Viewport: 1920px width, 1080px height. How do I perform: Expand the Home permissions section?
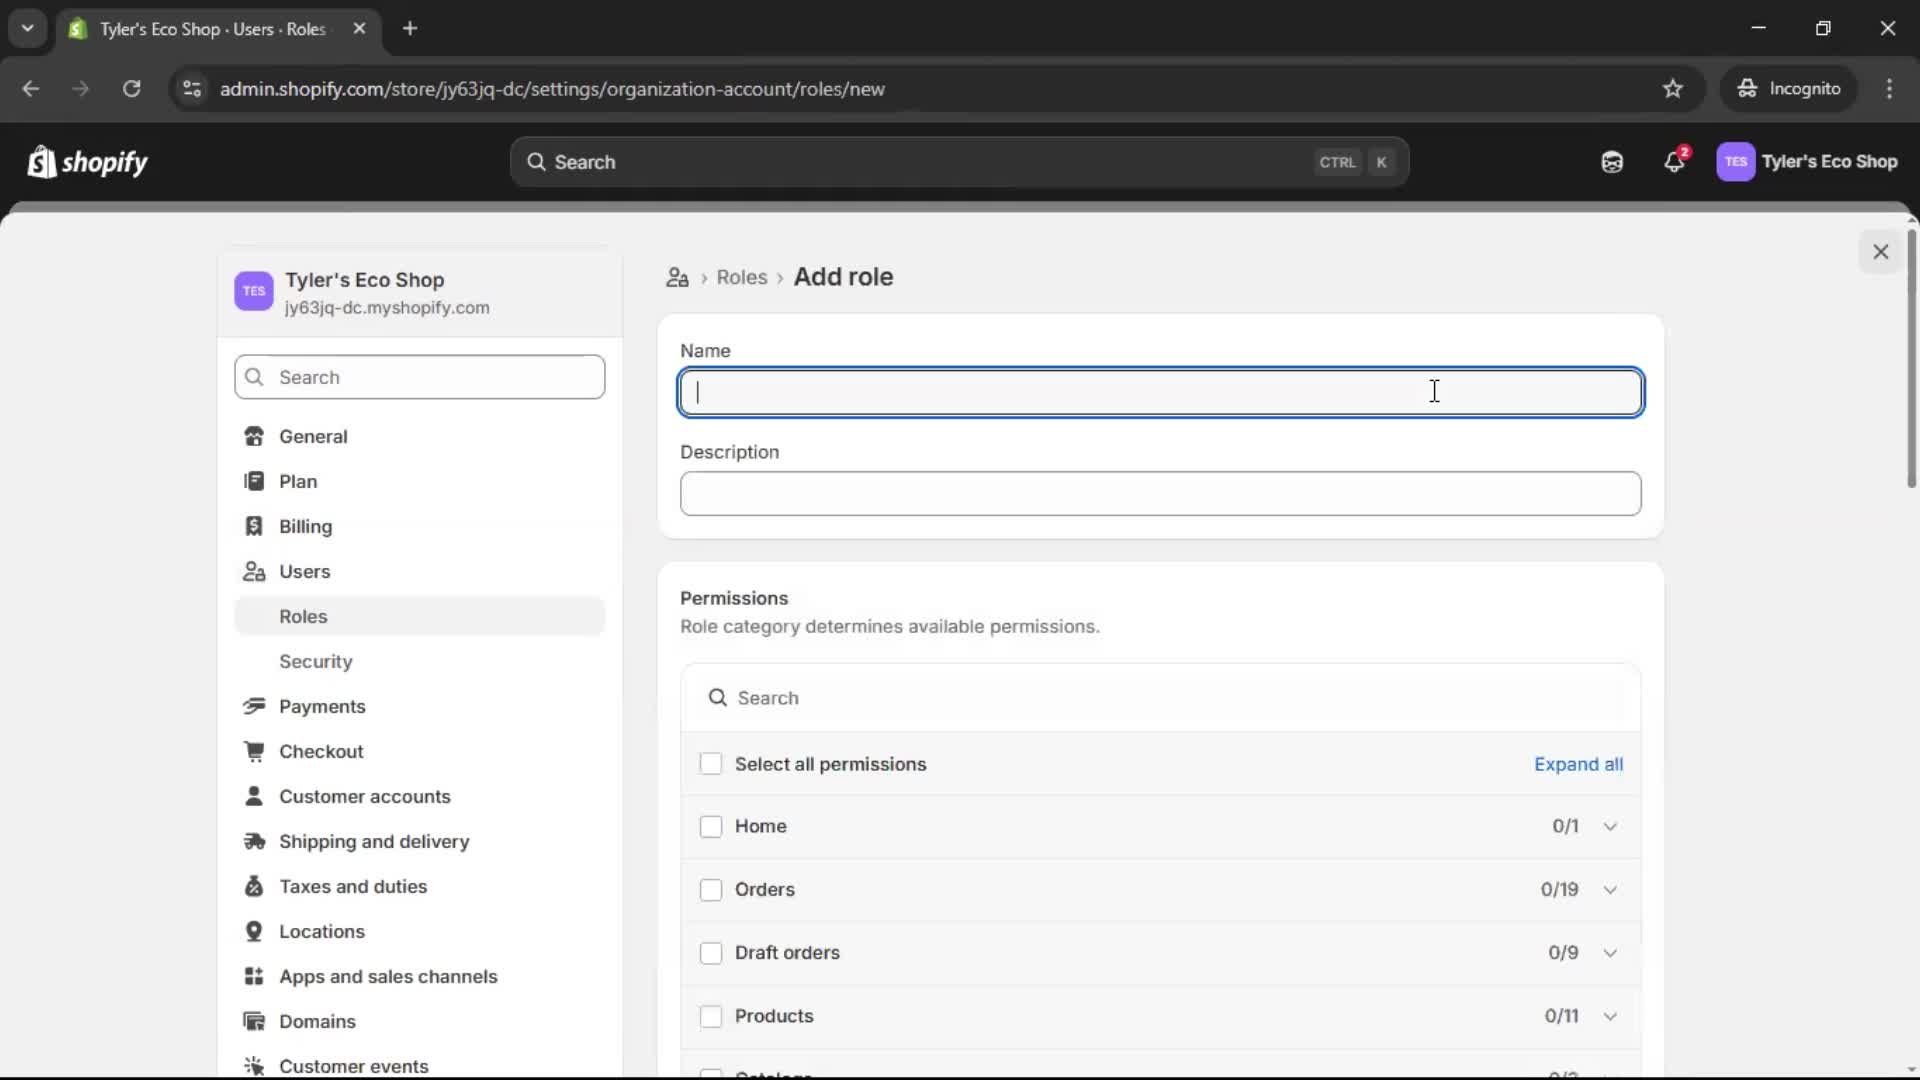click(1610, 826)
